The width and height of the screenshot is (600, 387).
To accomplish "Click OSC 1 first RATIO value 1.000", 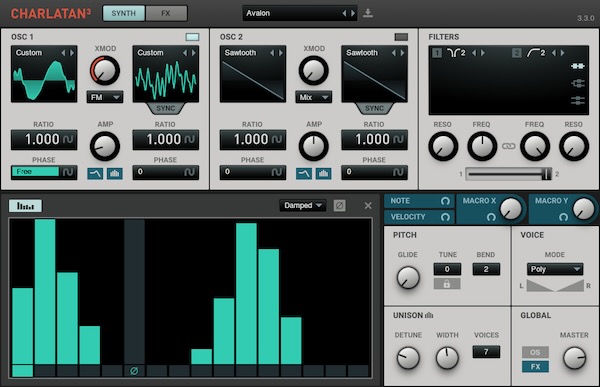I will (x=42, y=139).
